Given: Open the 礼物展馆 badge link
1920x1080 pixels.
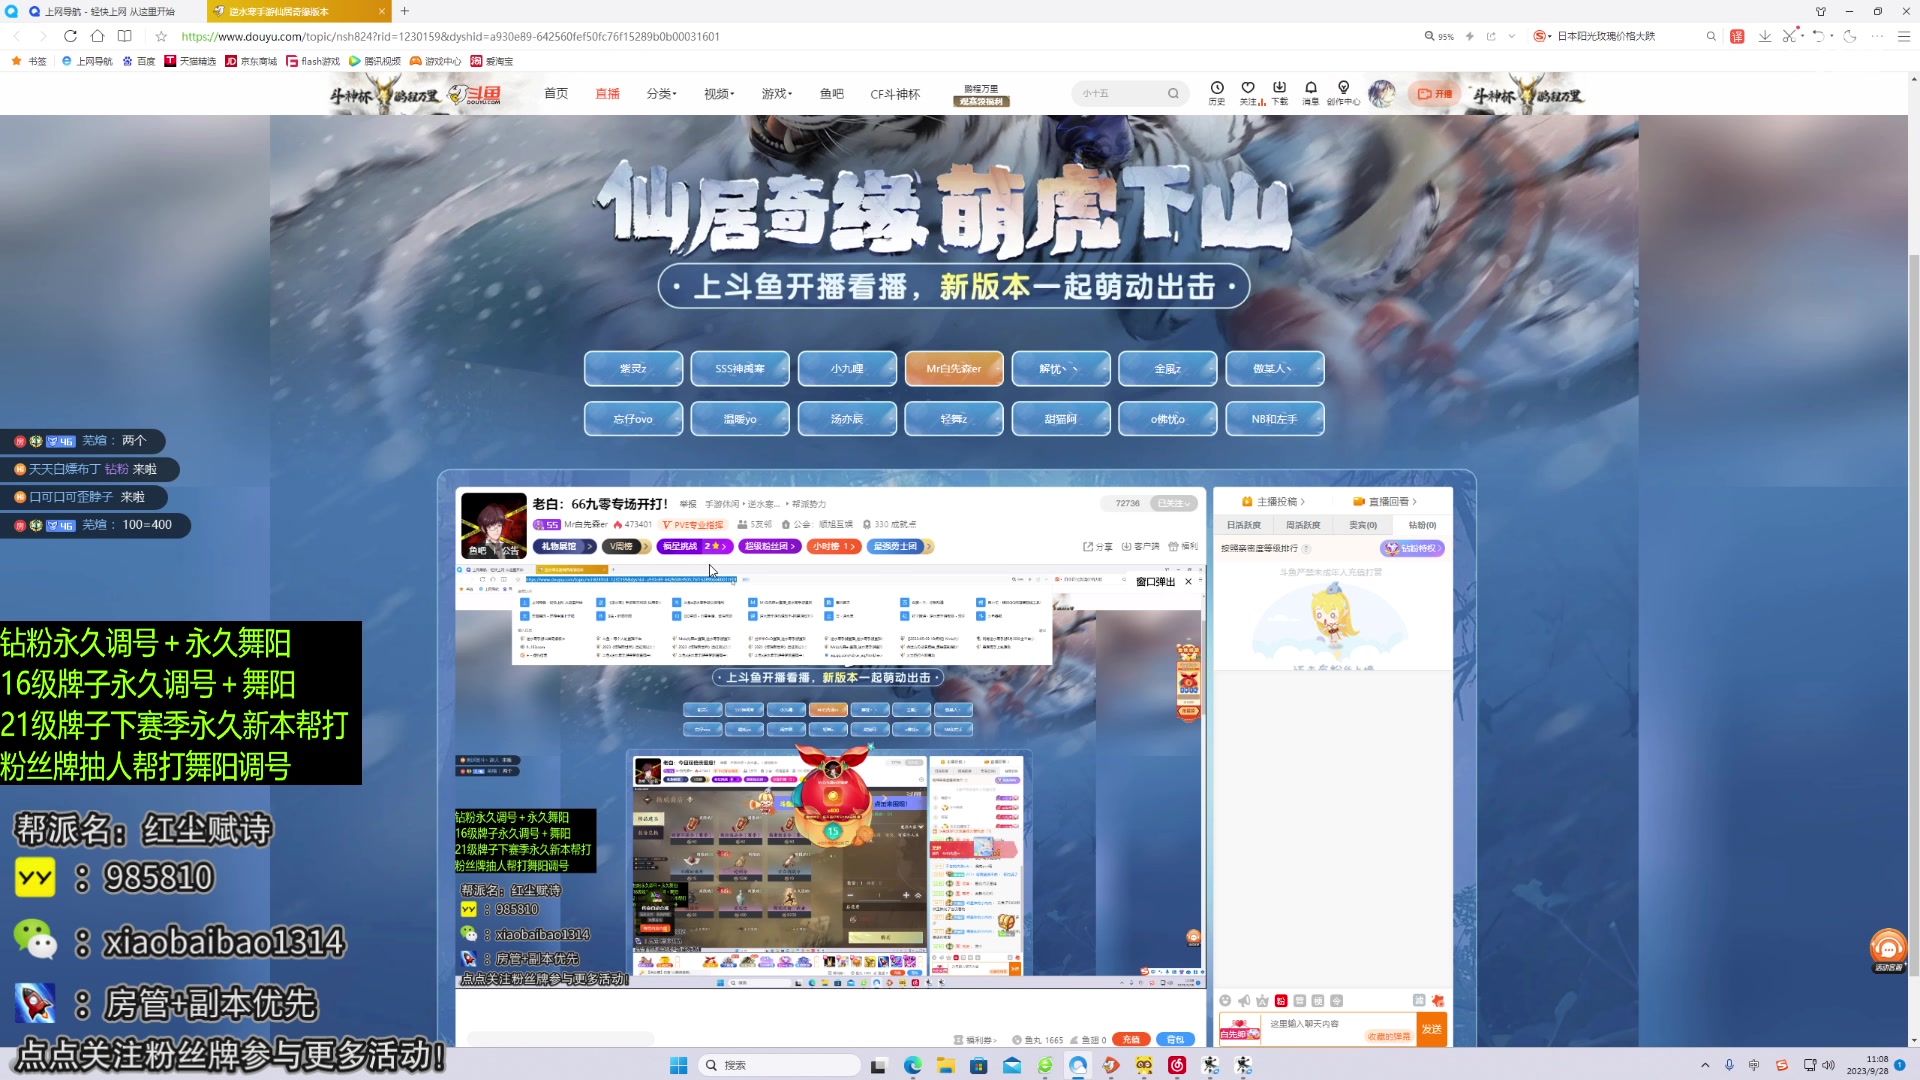Looking at the screenshot, I should point(565,547).
